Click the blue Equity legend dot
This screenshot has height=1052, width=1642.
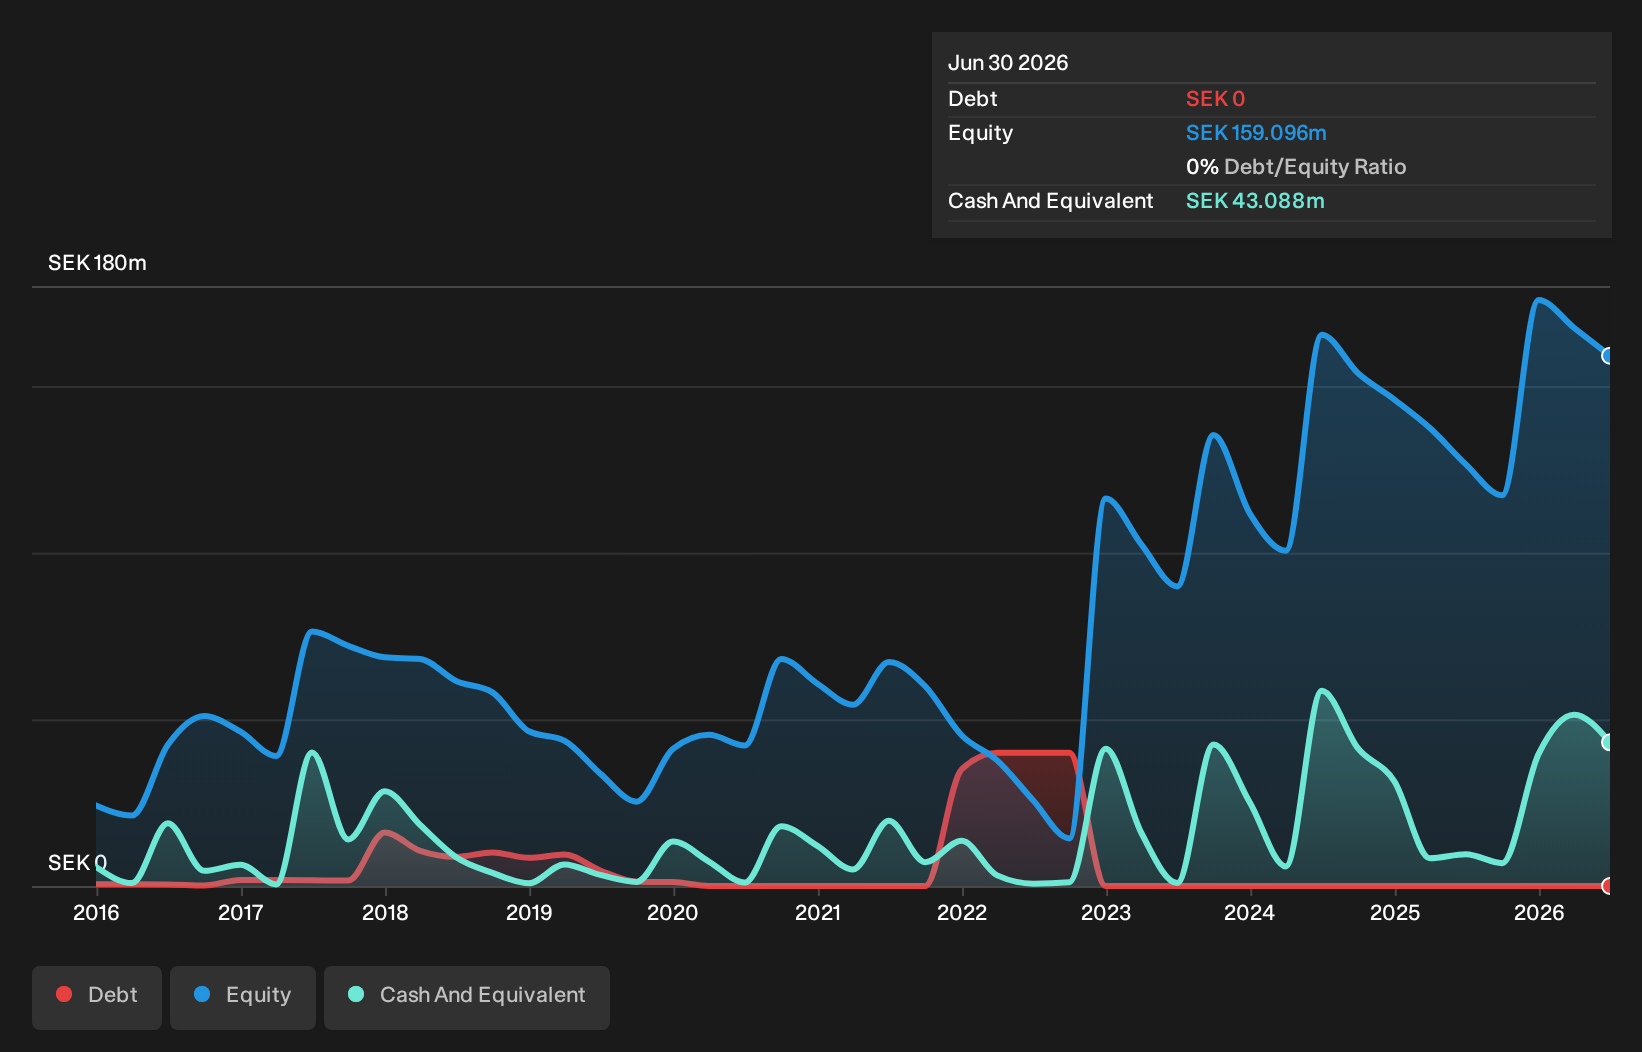(x=202, y=994)
